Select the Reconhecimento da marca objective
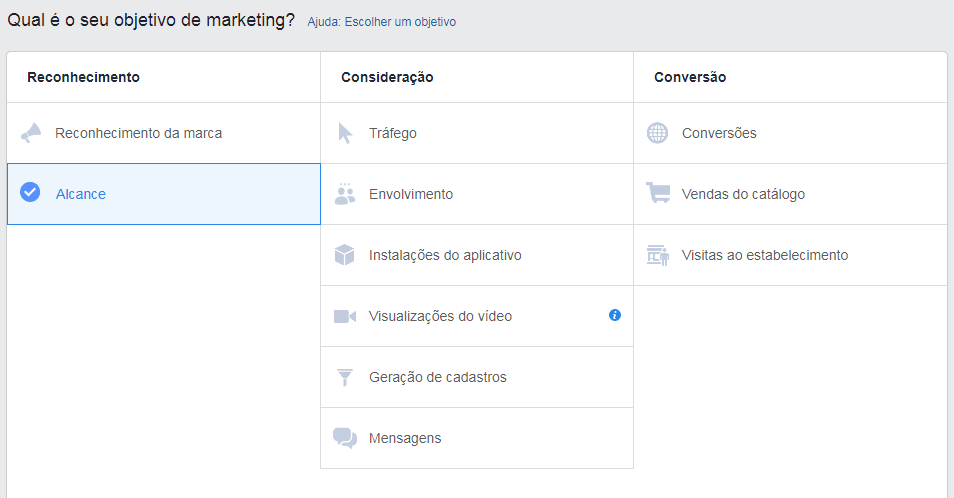The image size is (954, 498). 139,133
